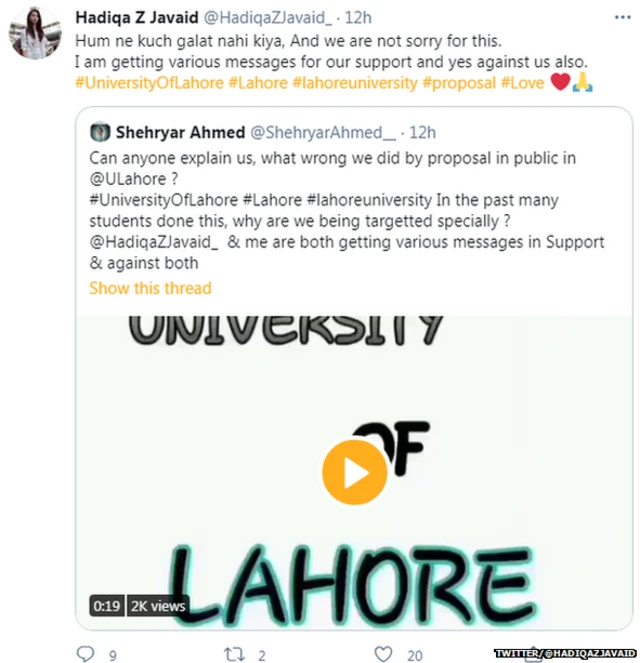This screenshot has height=663, width=640.
Task: Open the #Lahore hashtag link
Action: coord(258,82)
